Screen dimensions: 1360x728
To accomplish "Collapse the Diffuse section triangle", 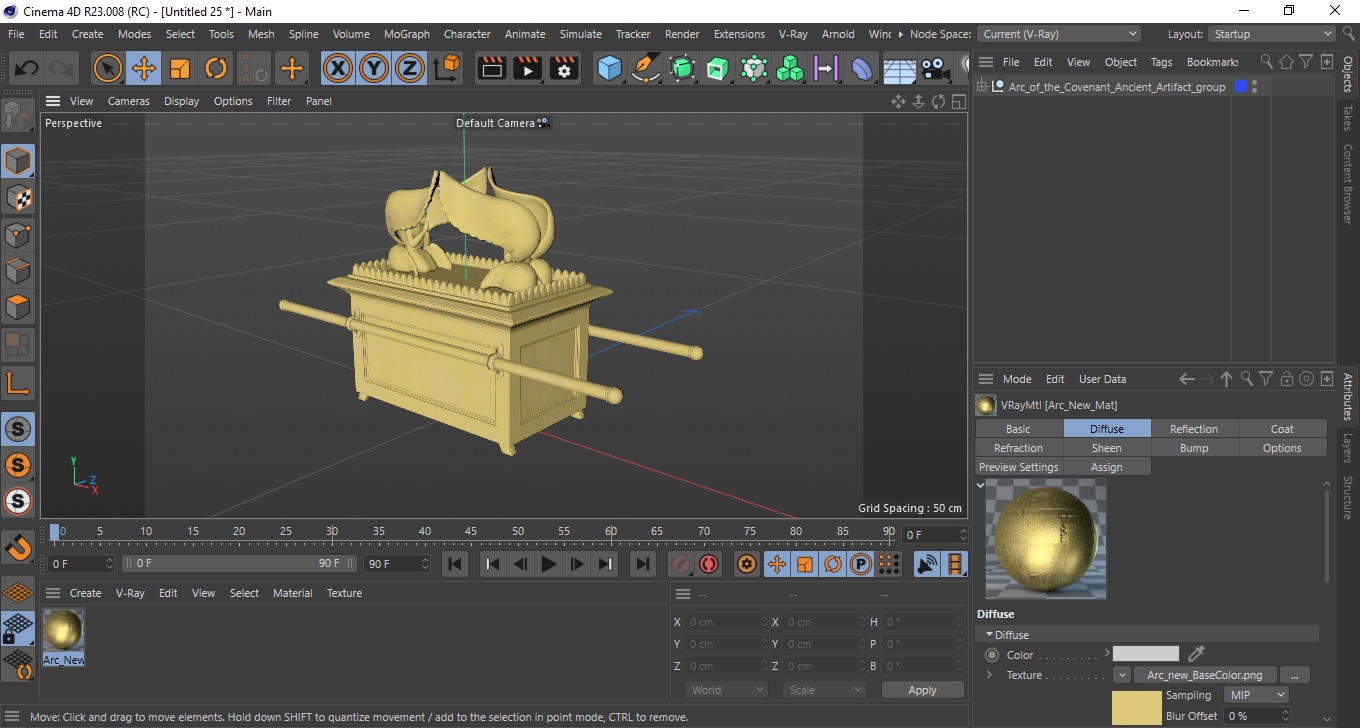I will tap(989, 635).
